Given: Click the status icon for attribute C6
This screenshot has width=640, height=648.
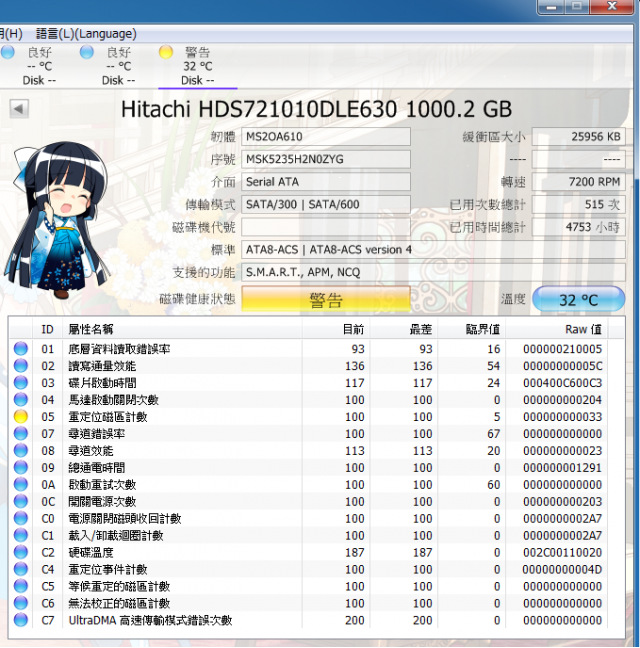Looking at the screenshot, I should coord(21,603).
